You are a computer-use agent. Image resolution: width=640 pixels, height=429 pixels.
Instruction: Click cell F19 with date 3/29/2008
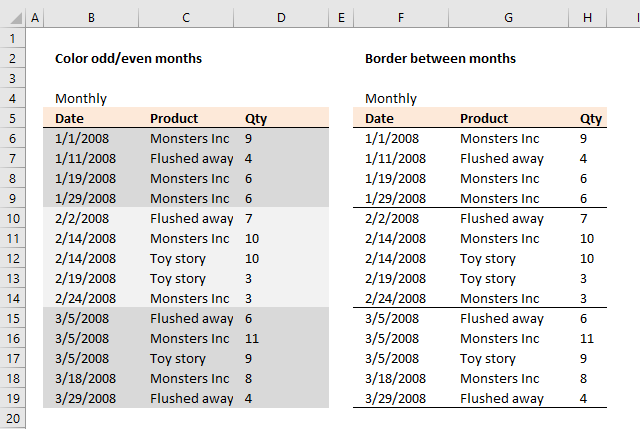(x=401, y=398)
